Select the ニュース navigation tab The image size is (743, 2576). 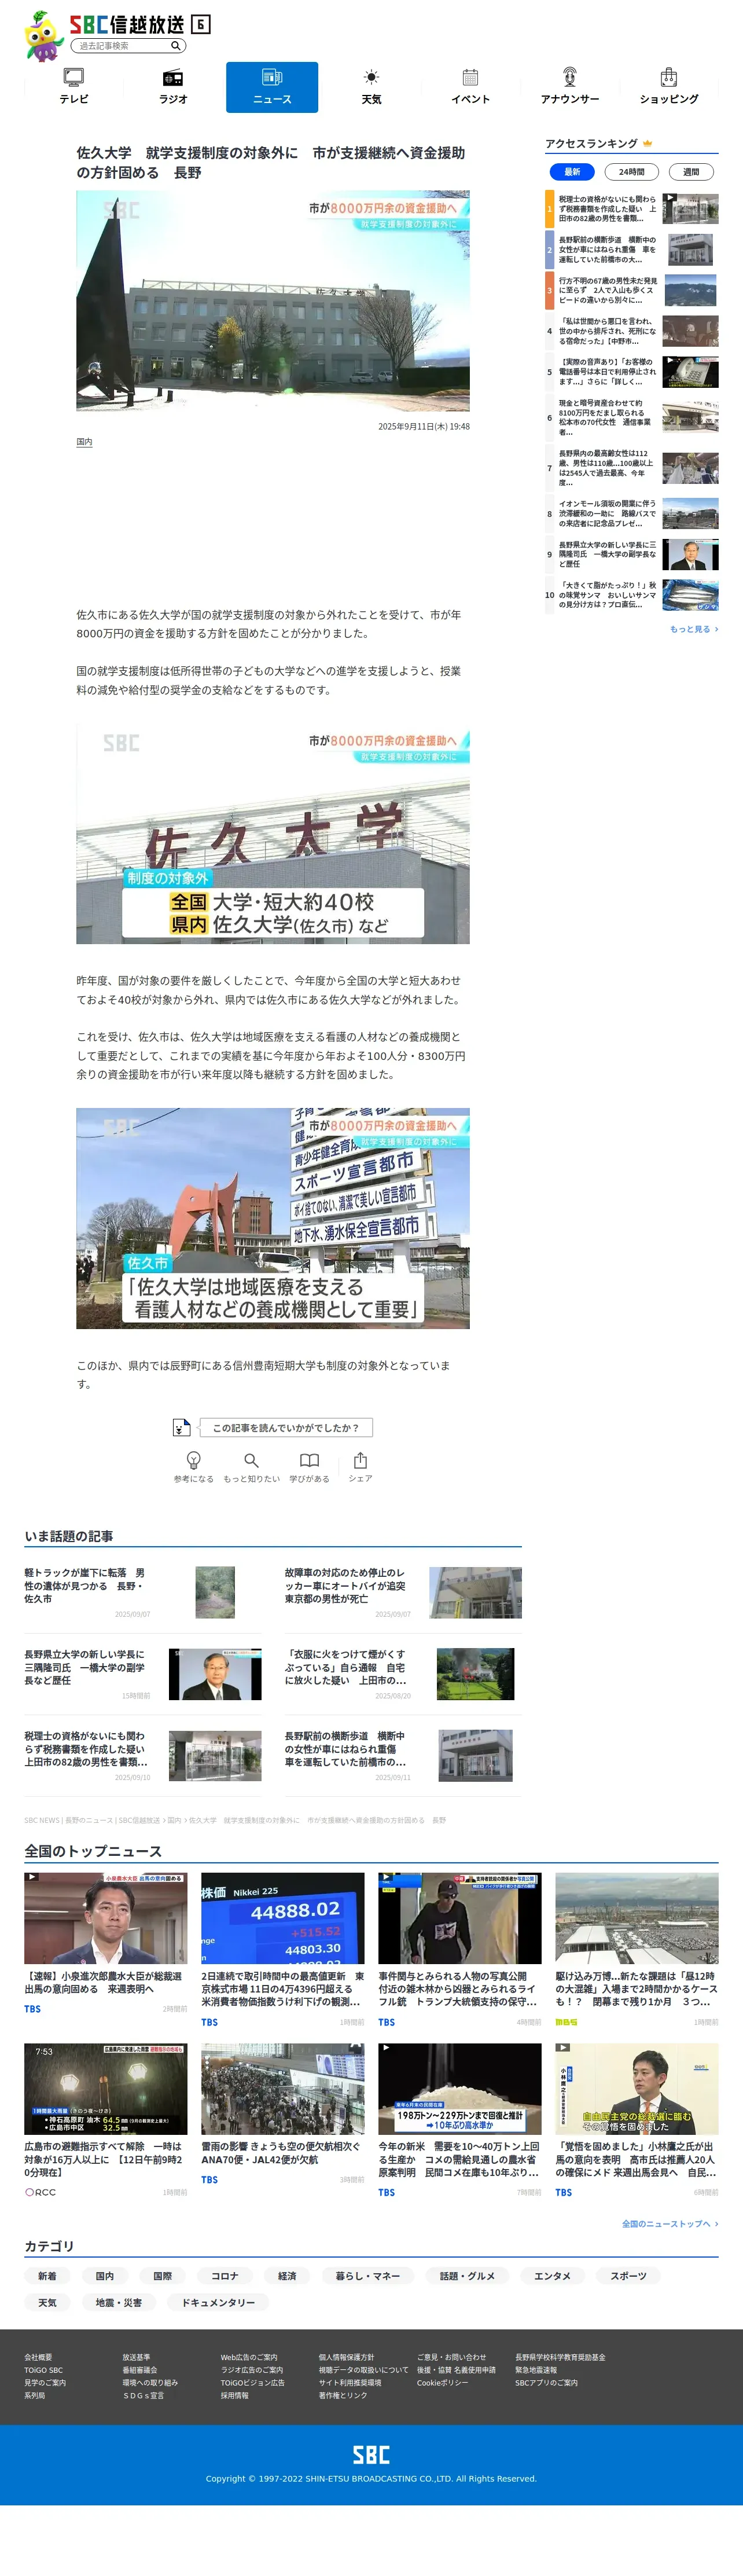(272, 87)
